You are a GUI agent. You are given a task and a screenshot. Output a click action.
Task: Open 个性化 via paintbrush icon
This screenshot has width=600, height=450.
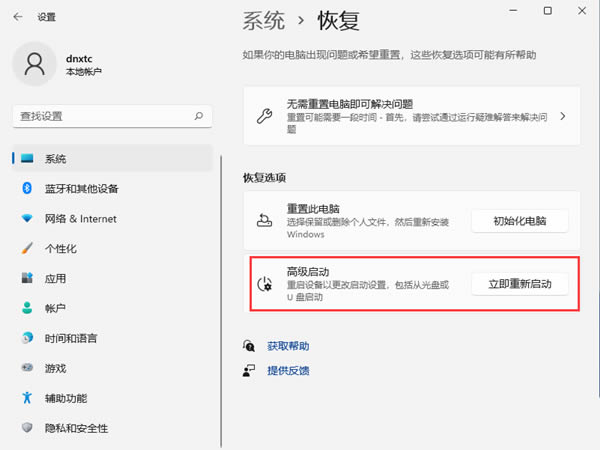pos(28,249)
